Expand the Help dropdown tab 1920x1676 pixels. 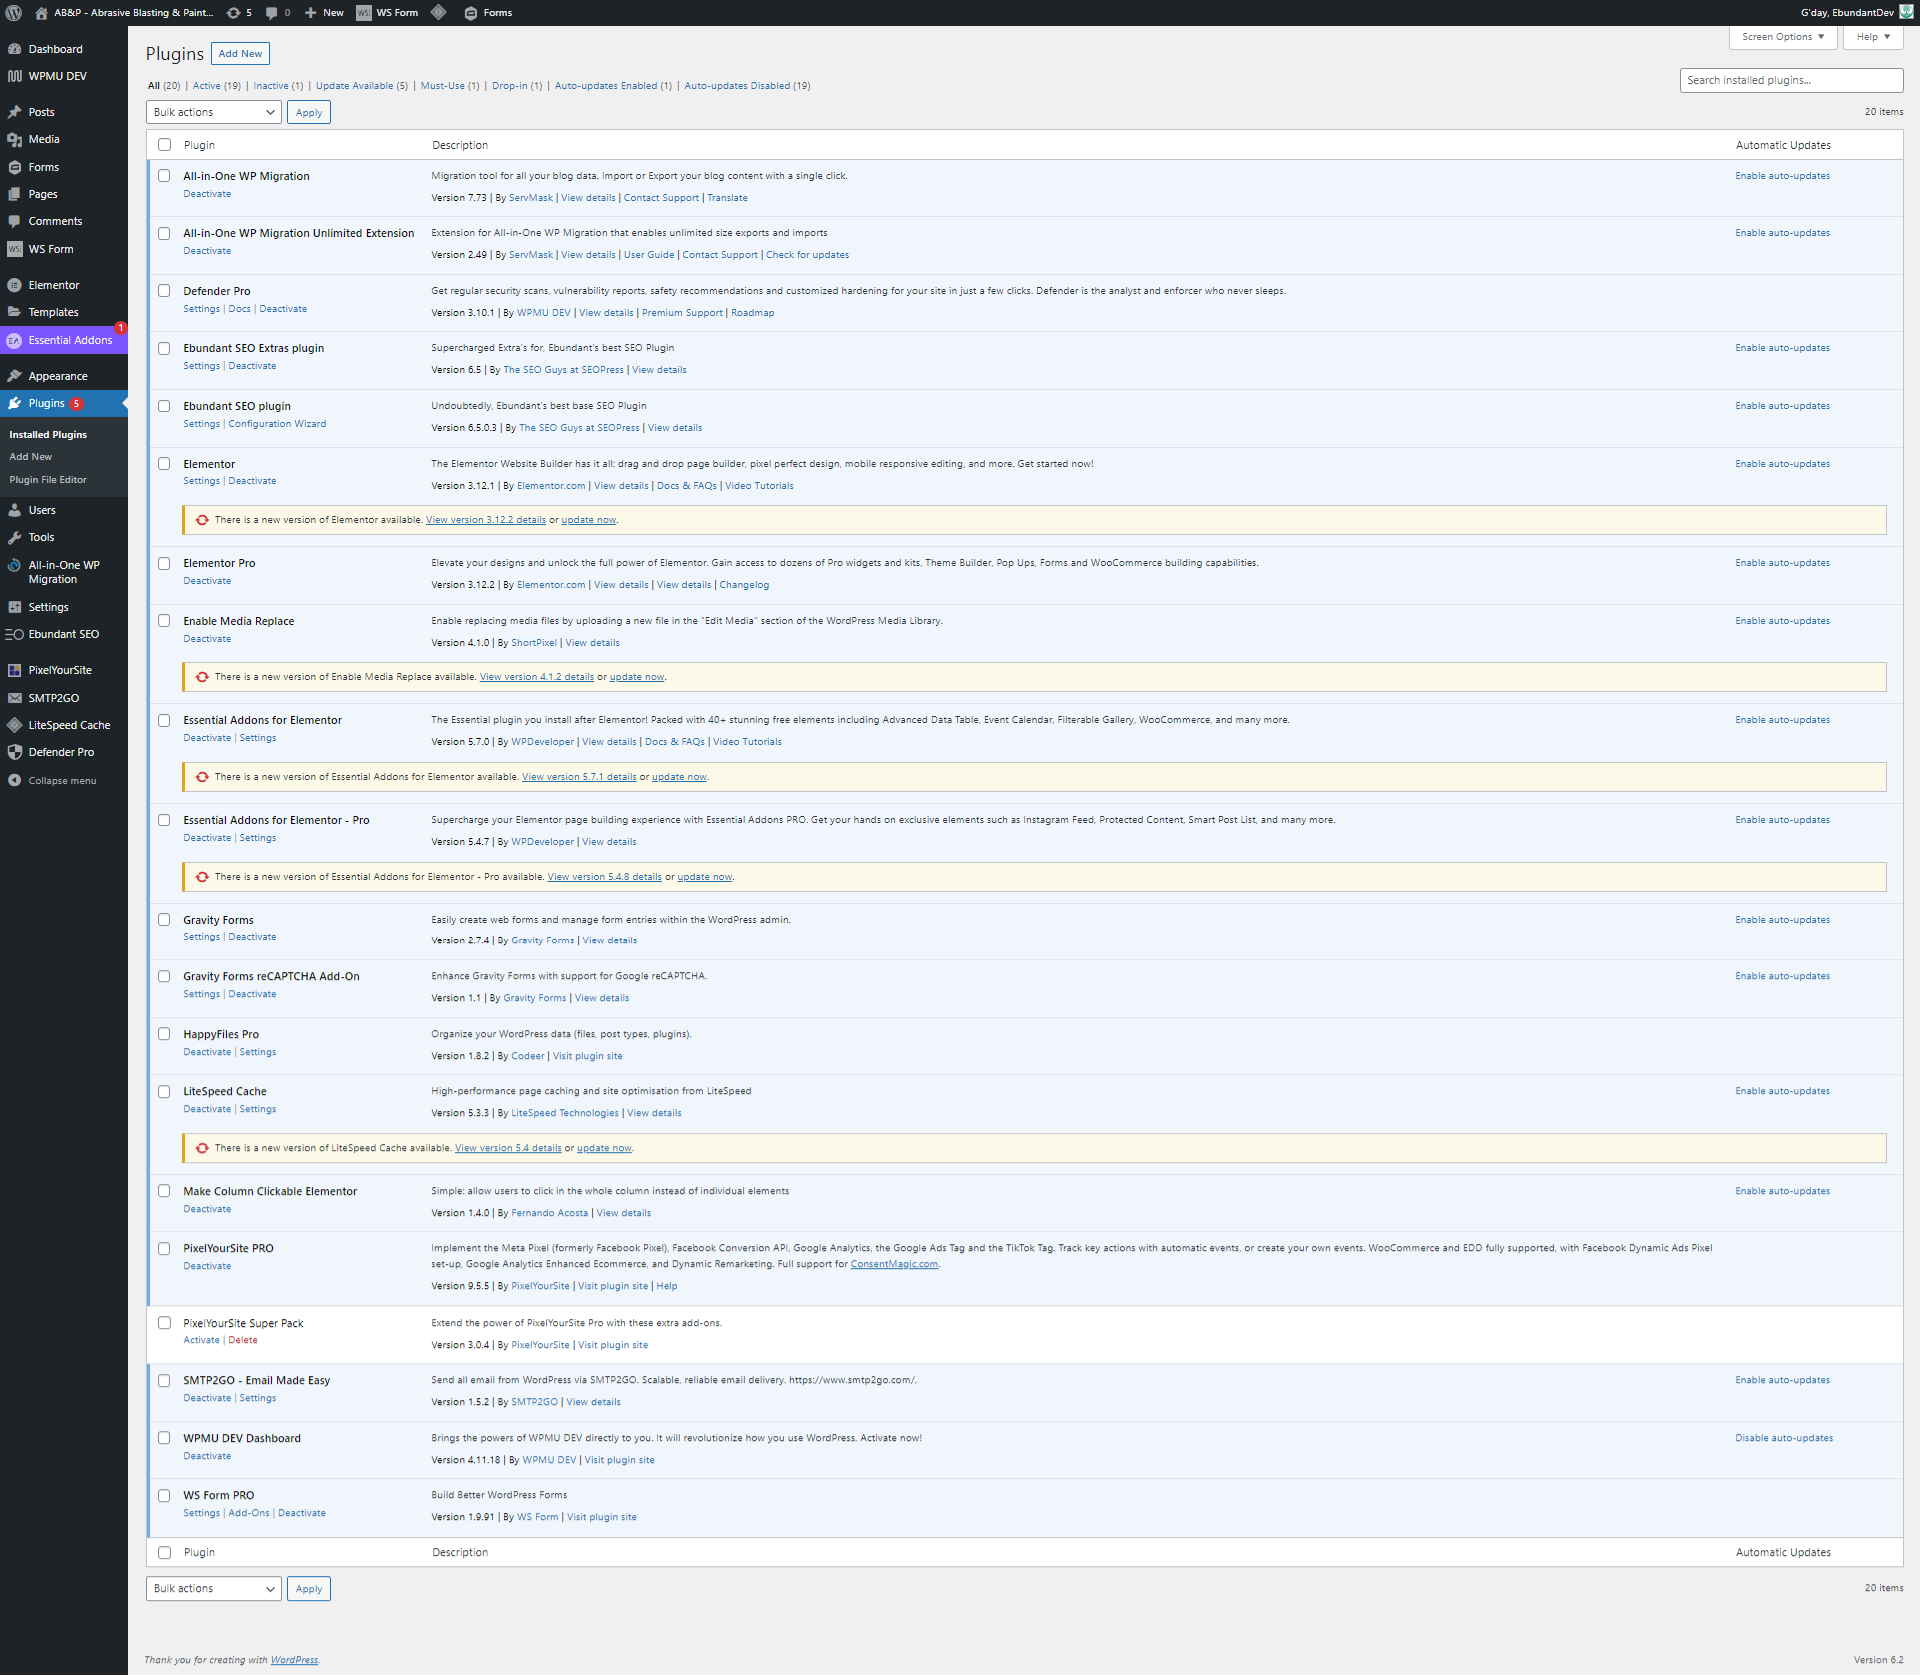pyautogui.click(x=1872, y=37)
